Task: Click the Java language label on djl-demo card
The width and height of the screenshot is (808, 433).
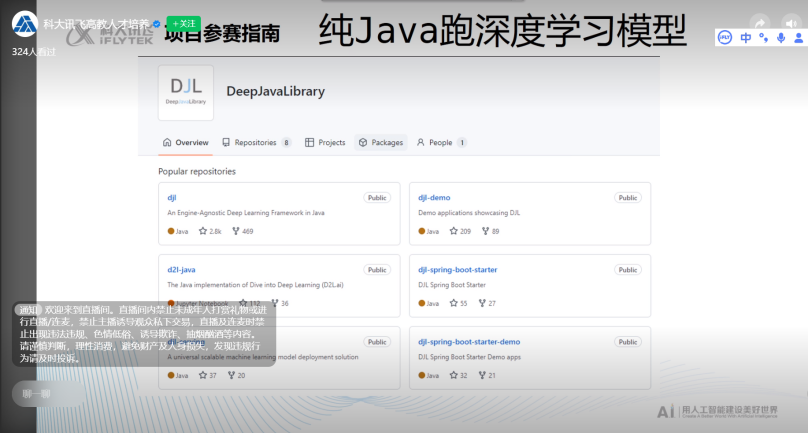Action: [x=429, y=231]
